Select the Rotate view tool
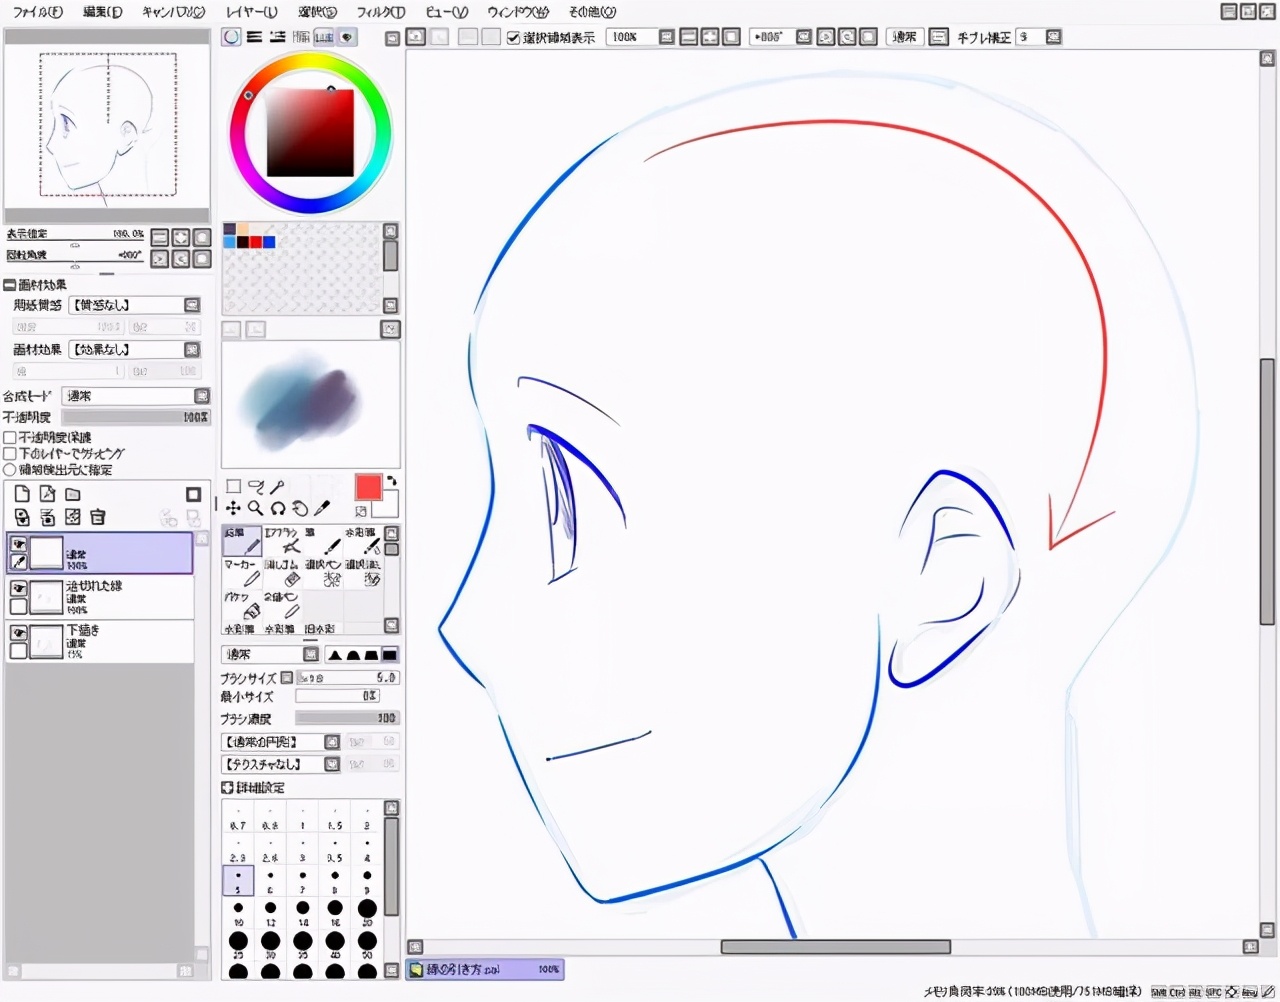 pos(278,508)
